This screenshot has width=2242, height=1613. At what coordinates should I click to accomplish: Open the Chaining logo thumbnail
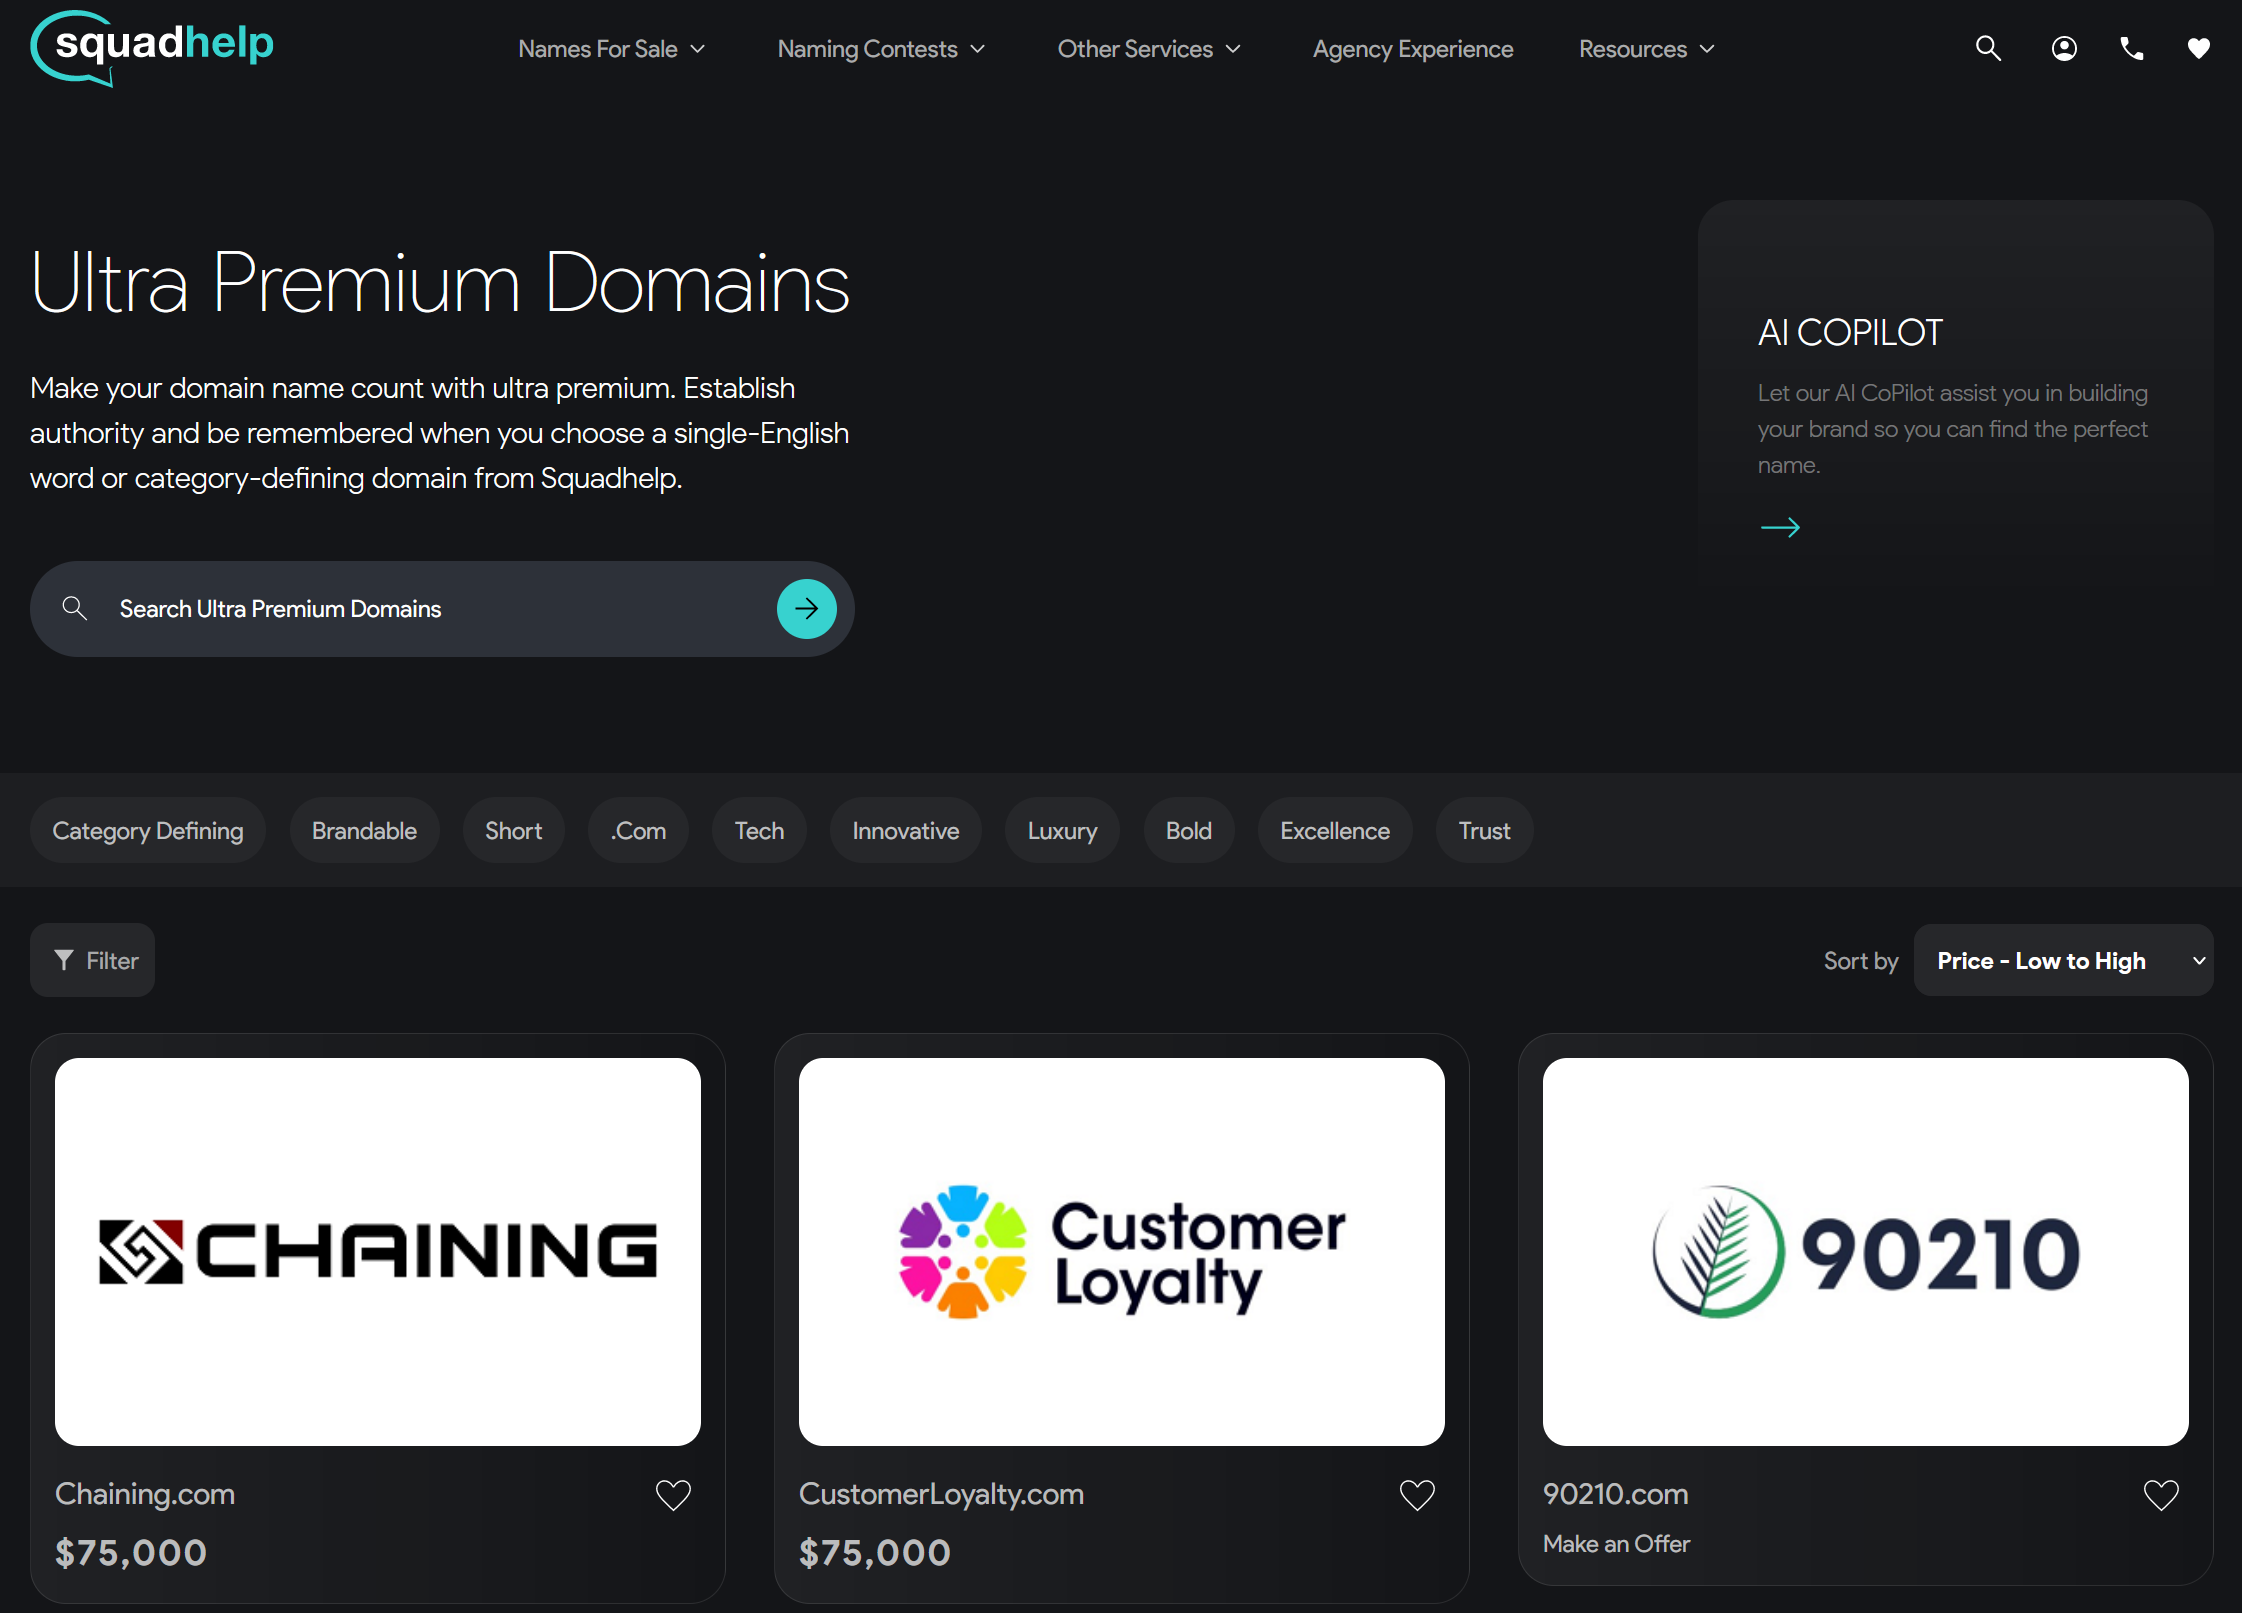pyautogui.click(x=378, y=1251)
